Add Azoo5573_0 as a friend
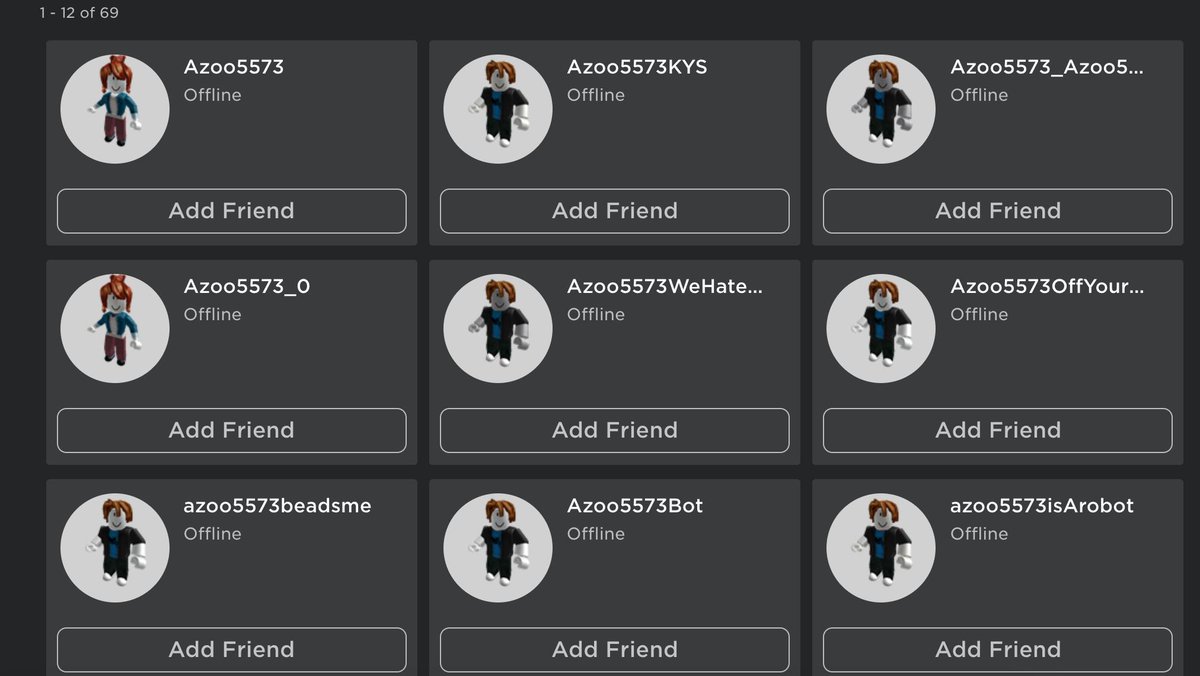Screen dimensions: 1200x676 point(232,430)
